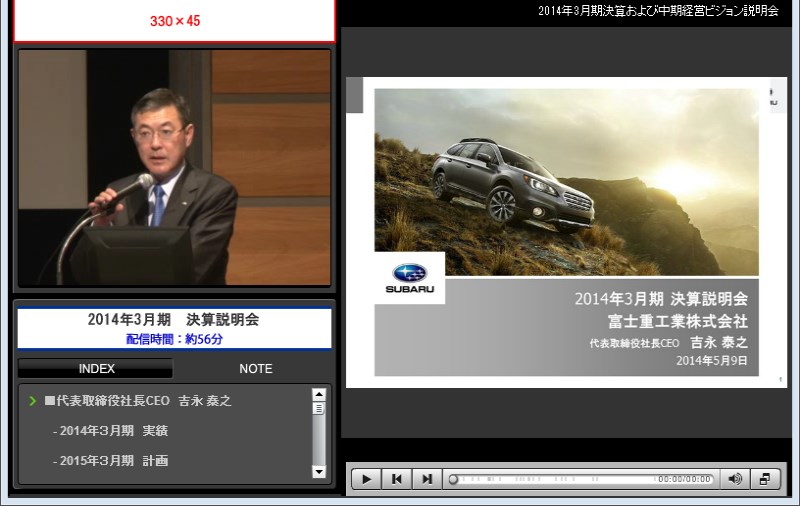The width and height of the screenshot is (800, 506).
Task: Click the 330×45 banner area
Action: (174, 20)
